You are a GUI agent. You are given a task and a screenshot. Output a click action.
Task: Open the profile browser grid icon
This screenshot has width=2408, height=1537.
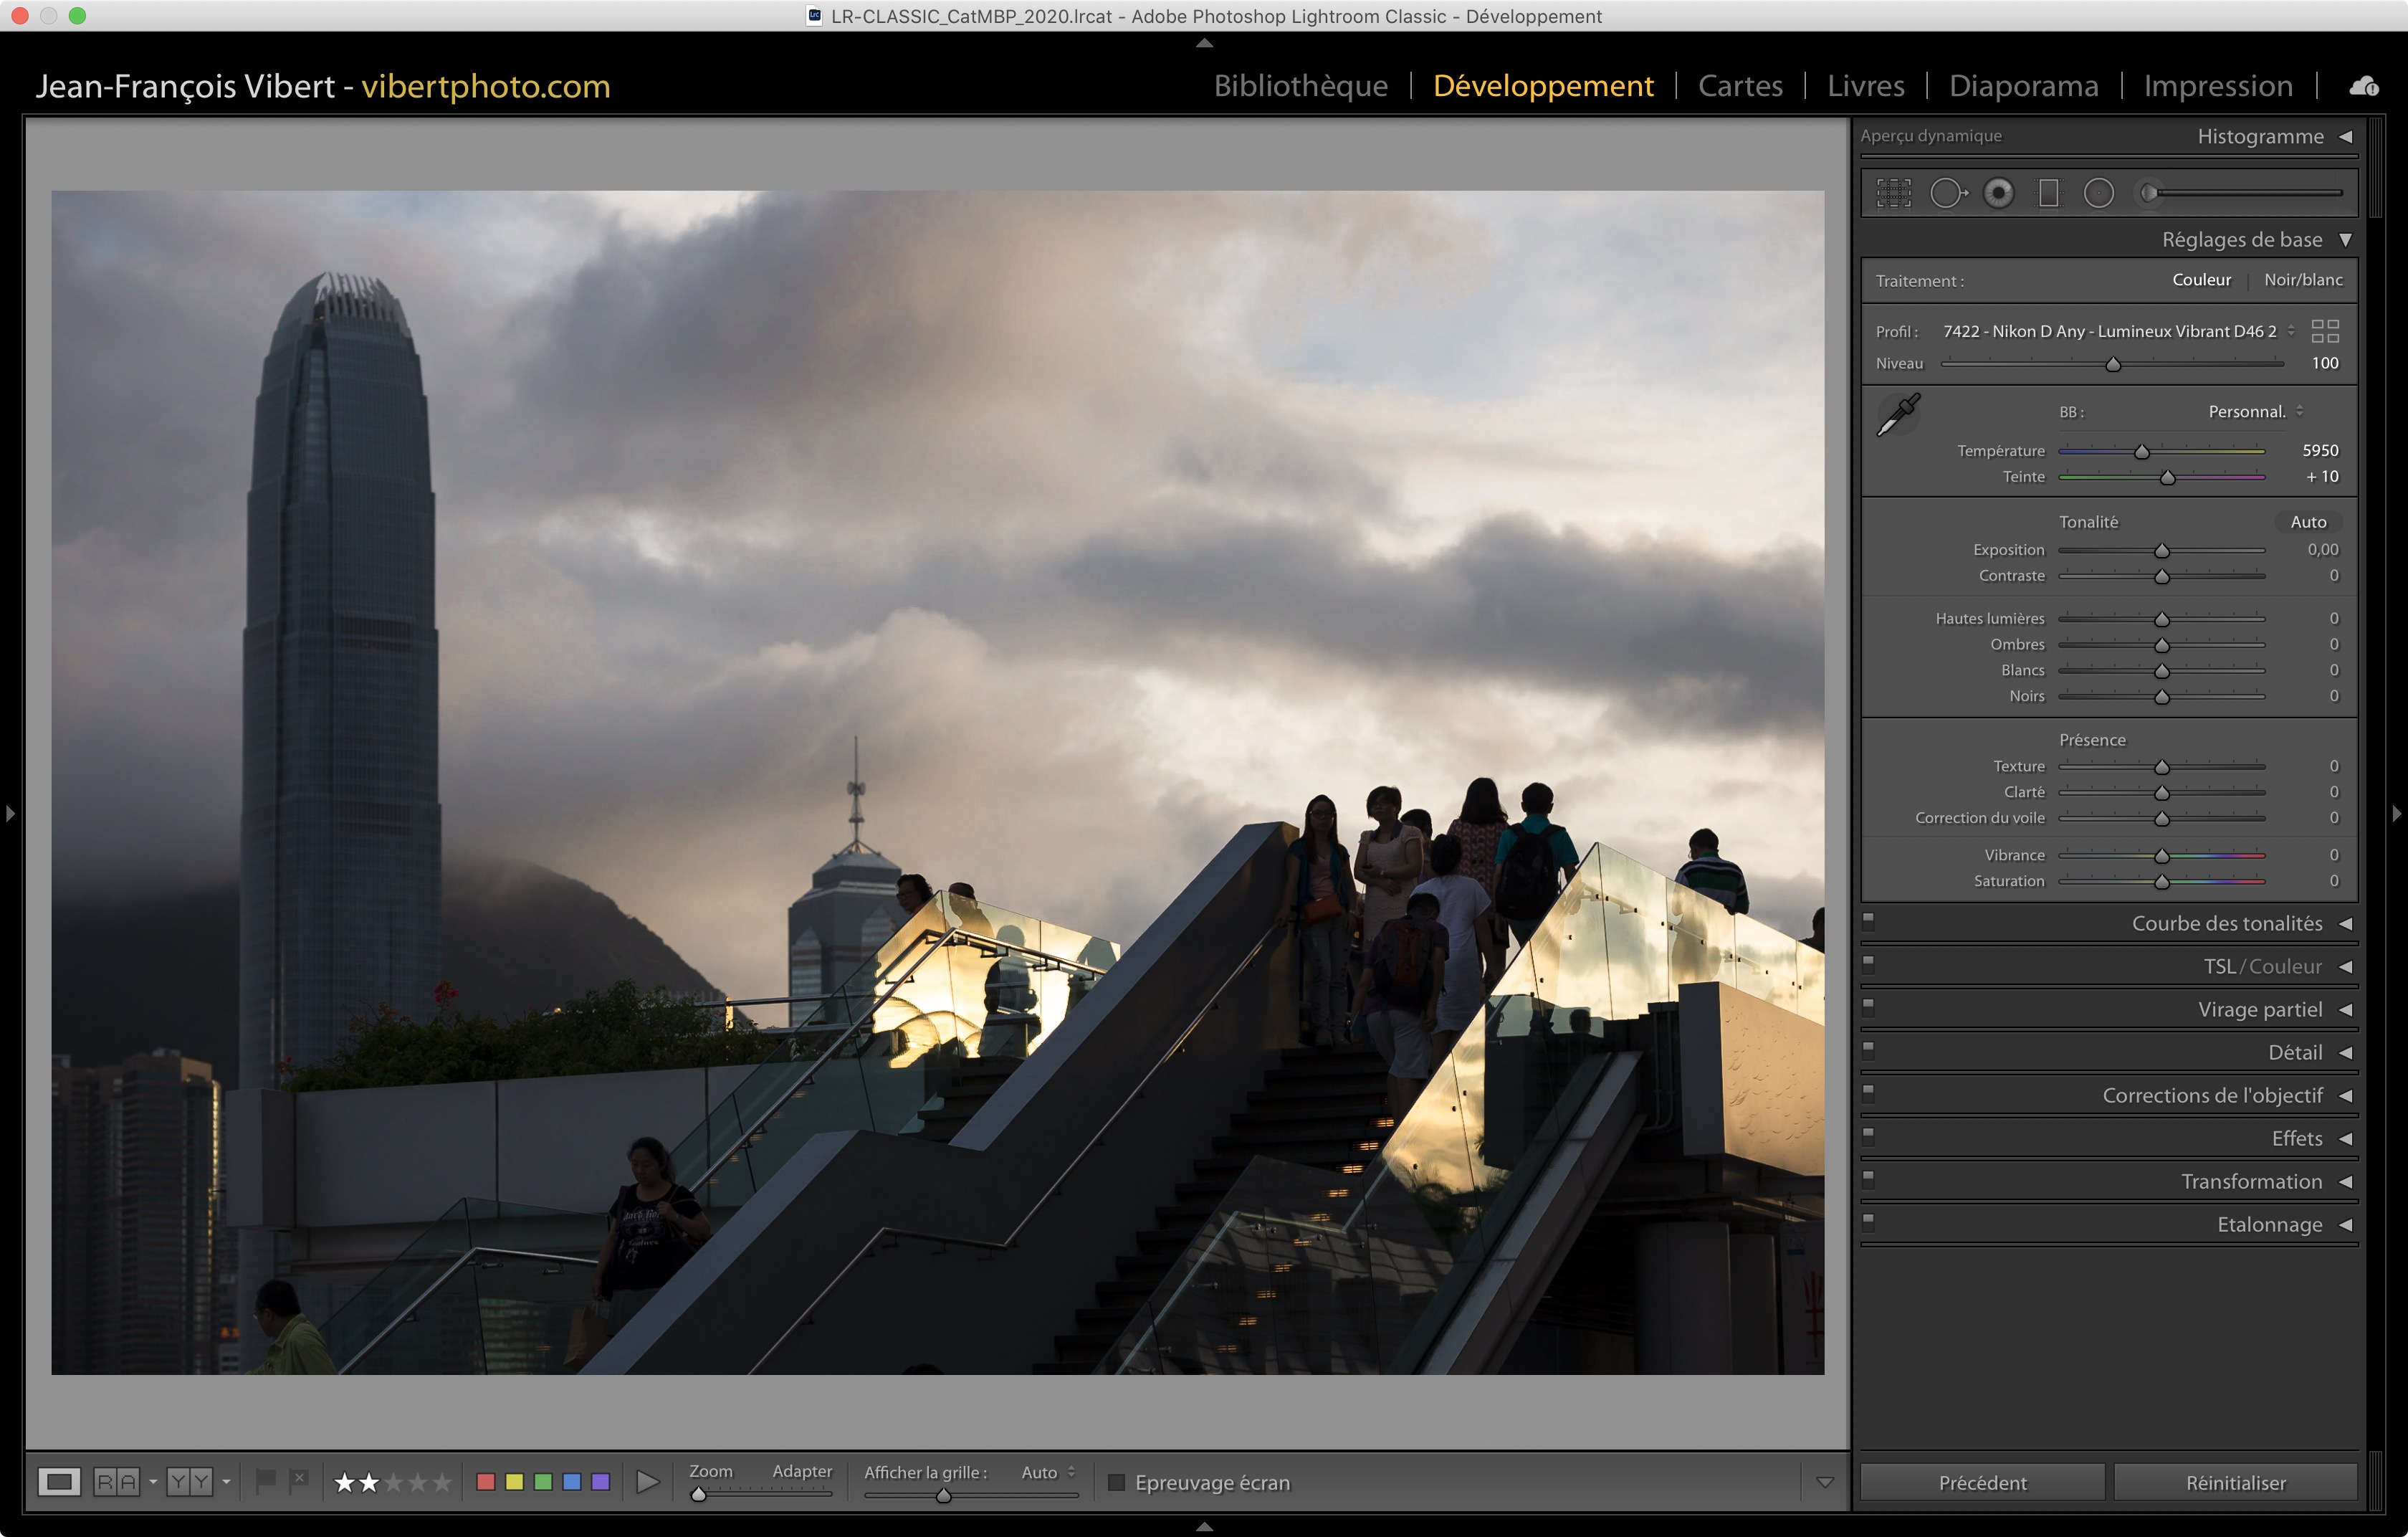pyautogui.click(x=2325, y=331)
